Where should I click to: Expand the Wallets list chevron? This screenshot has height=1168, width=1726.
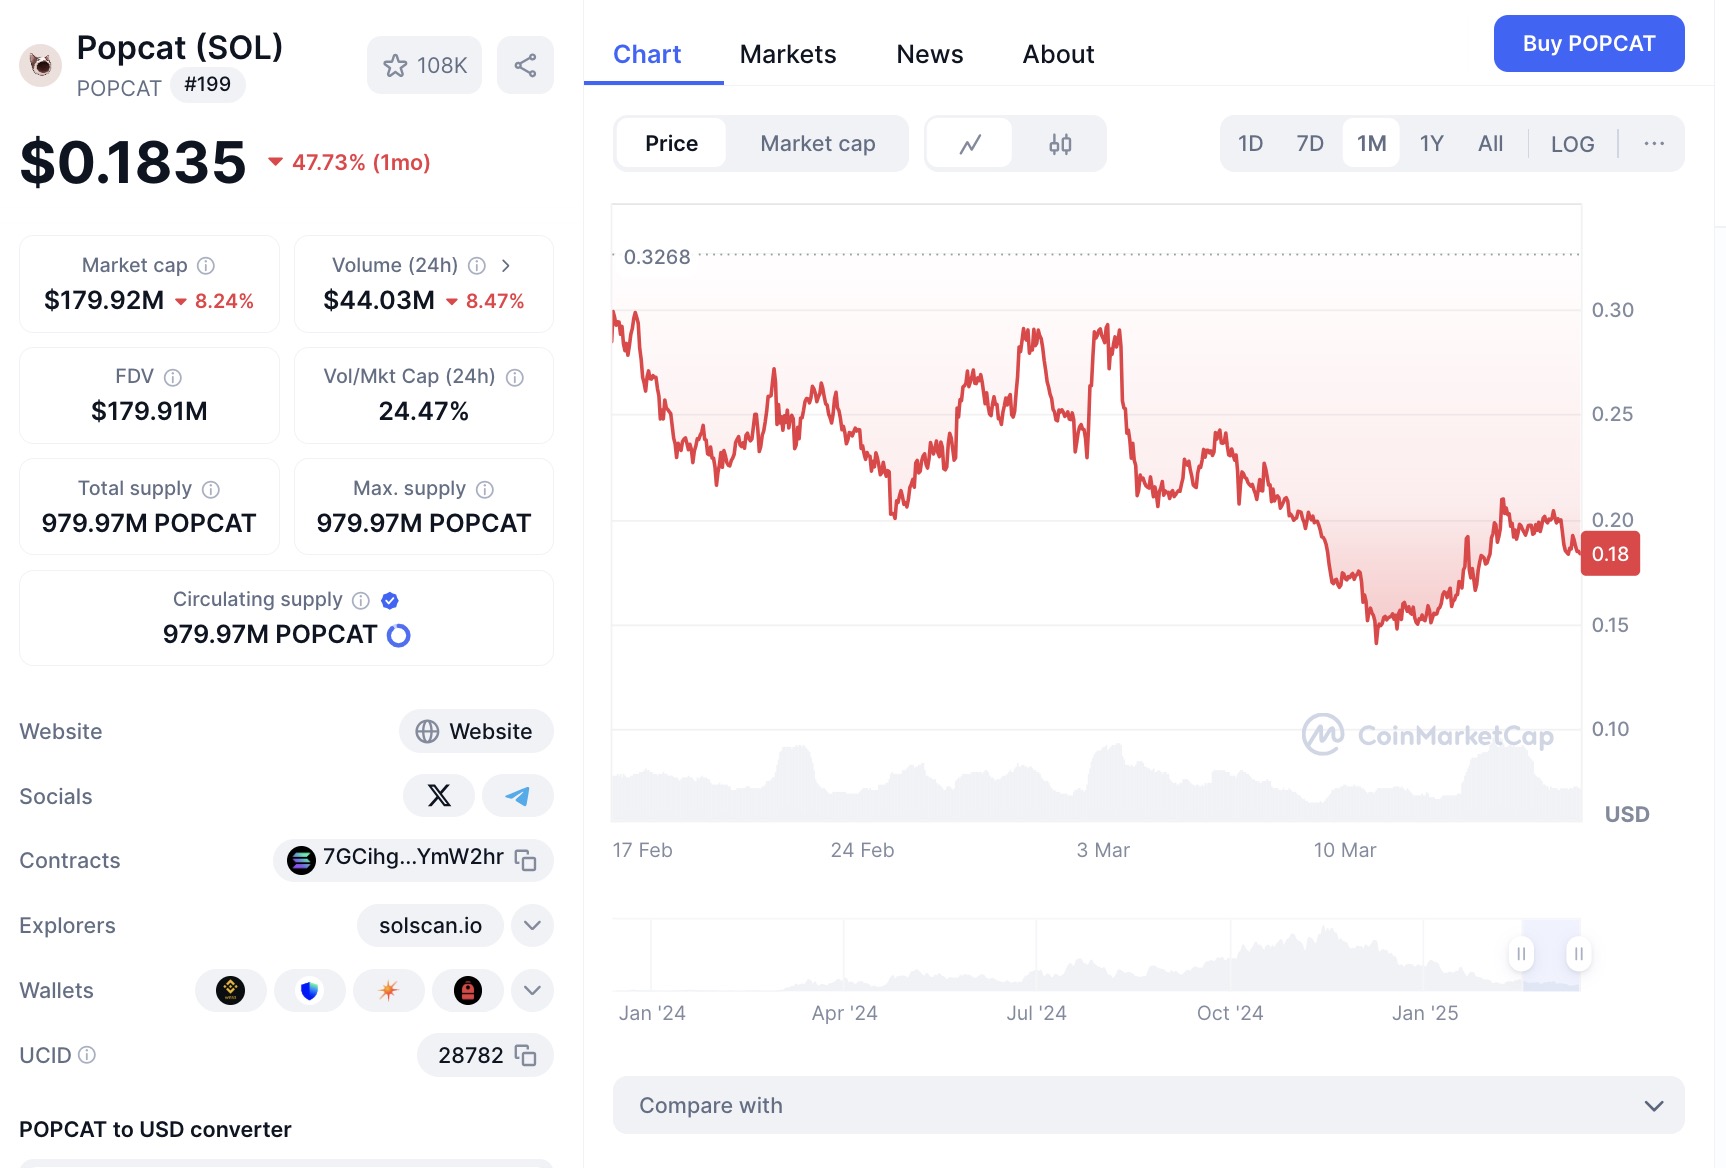coord(532,990)
